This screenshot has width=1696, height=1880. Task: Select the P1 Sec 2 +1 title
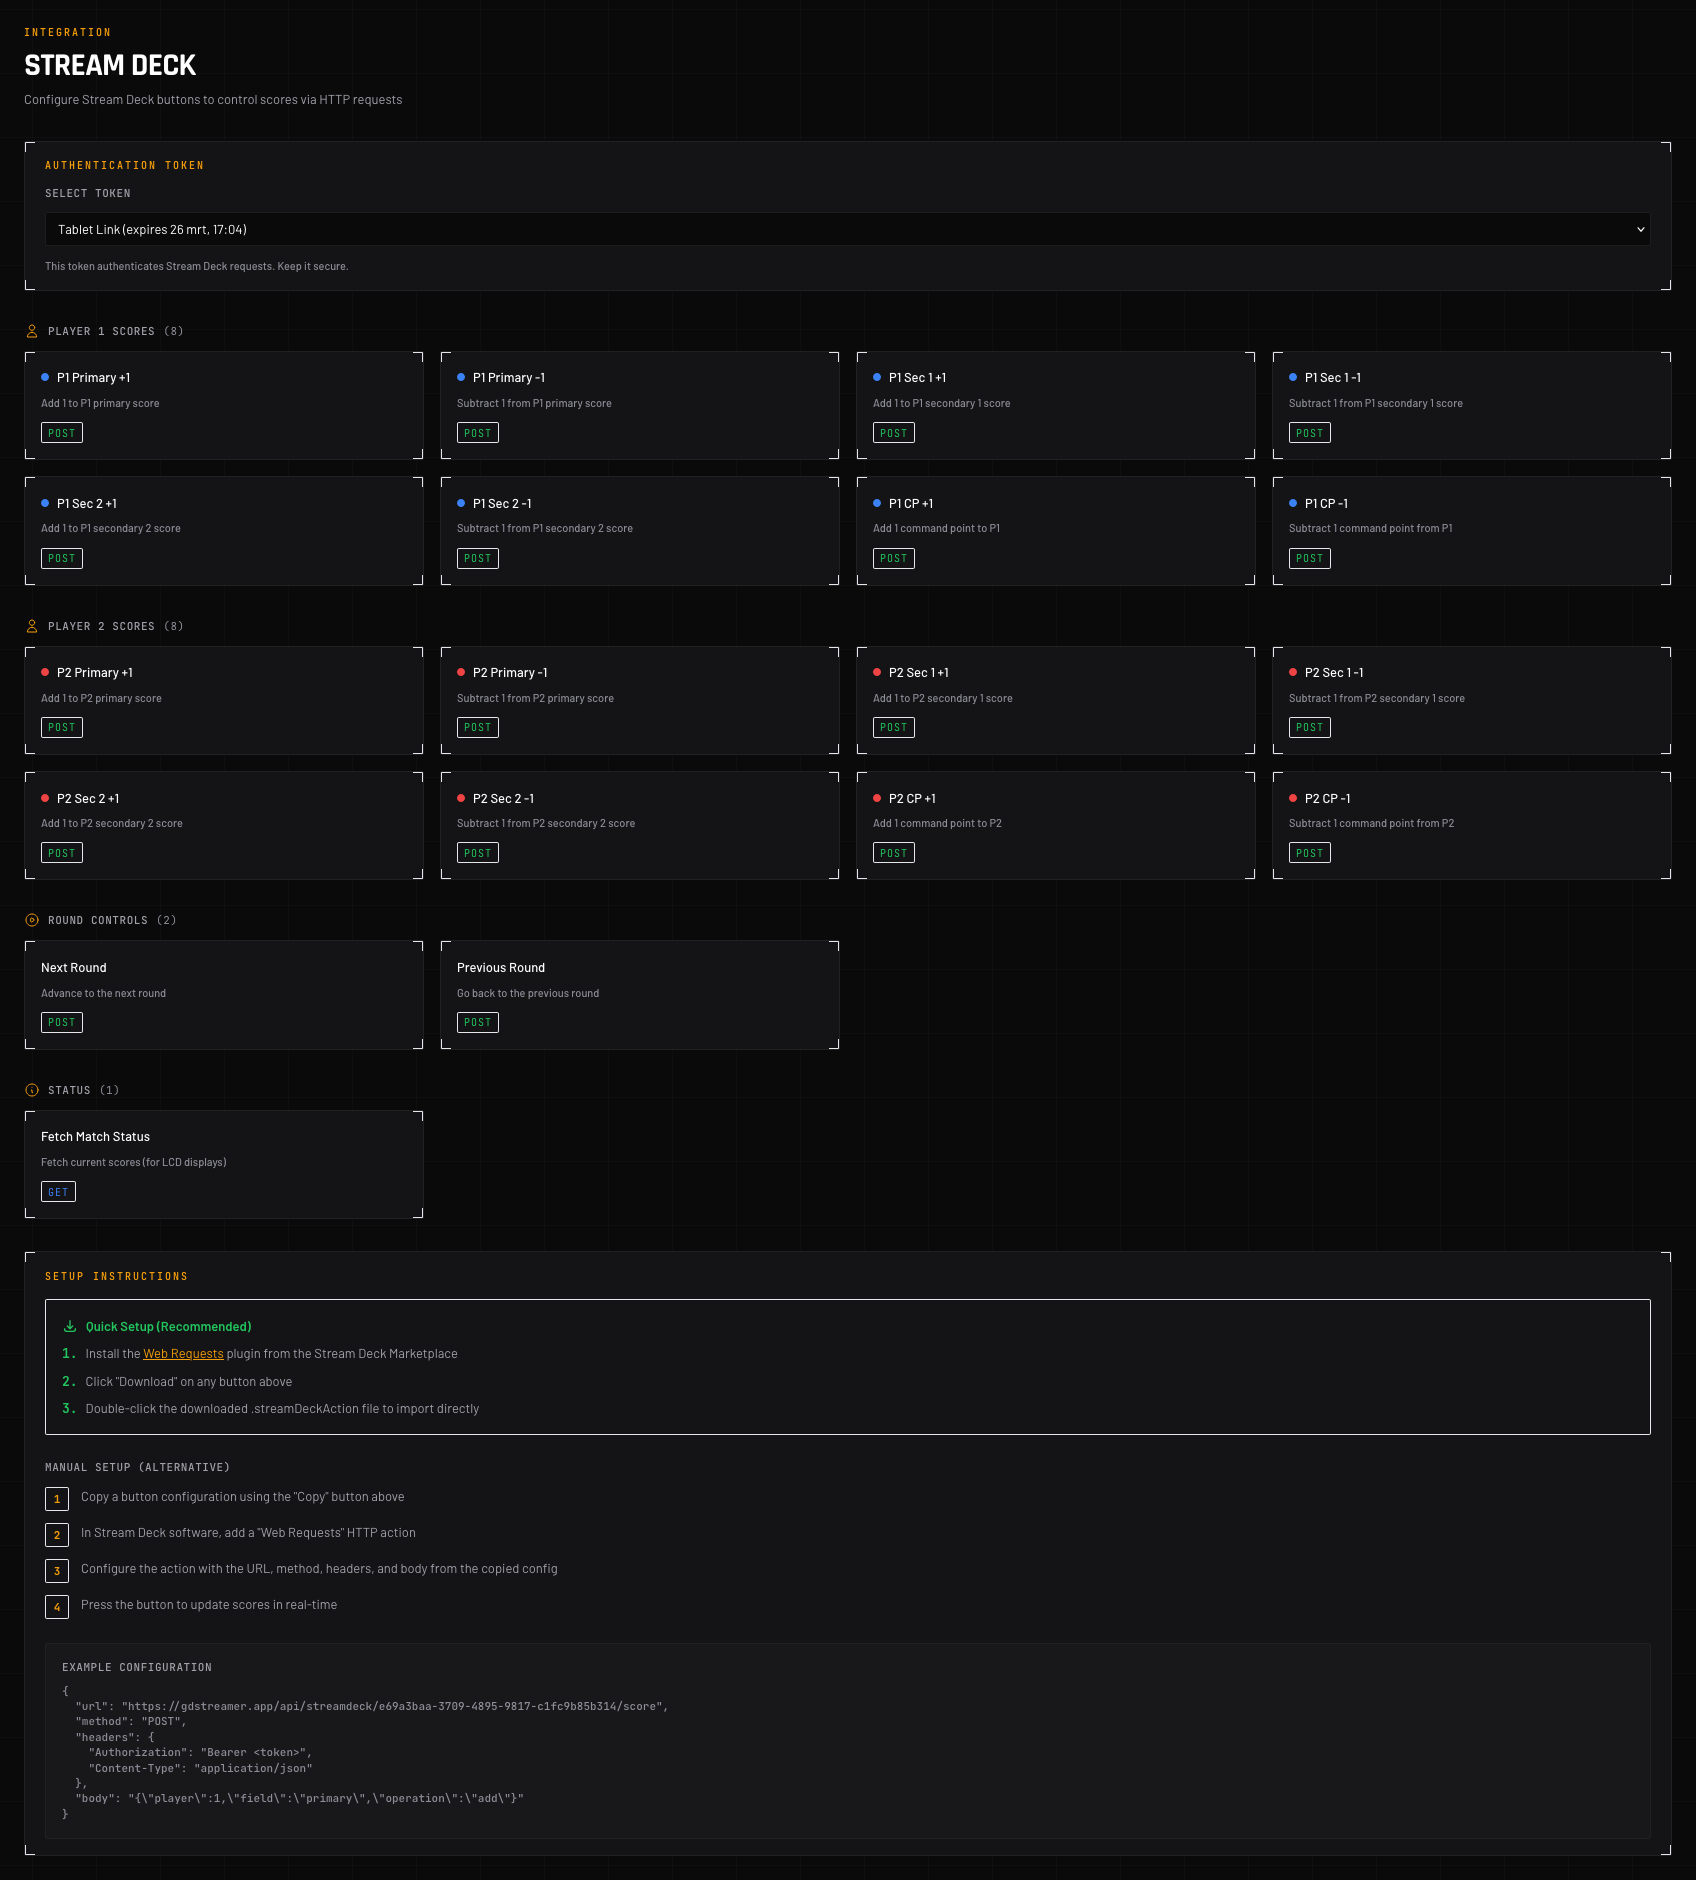coord(87,504)
